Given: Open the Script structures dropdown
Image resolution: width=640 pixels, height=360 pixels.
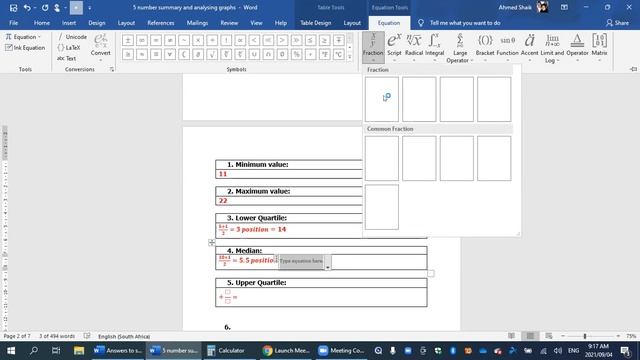Looking at the screenshot, I should [x=394, y=48].
